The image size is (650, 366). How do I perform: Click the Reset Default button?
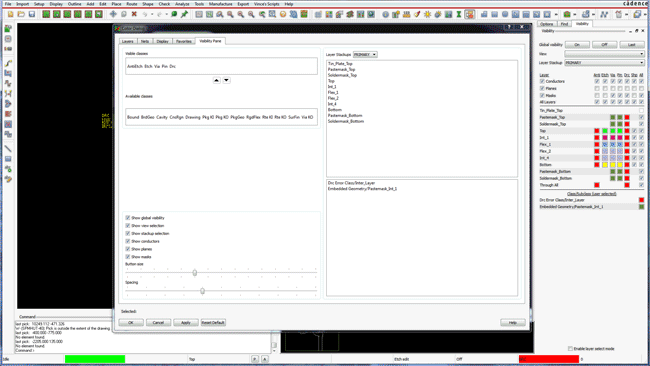click(213, 322)
